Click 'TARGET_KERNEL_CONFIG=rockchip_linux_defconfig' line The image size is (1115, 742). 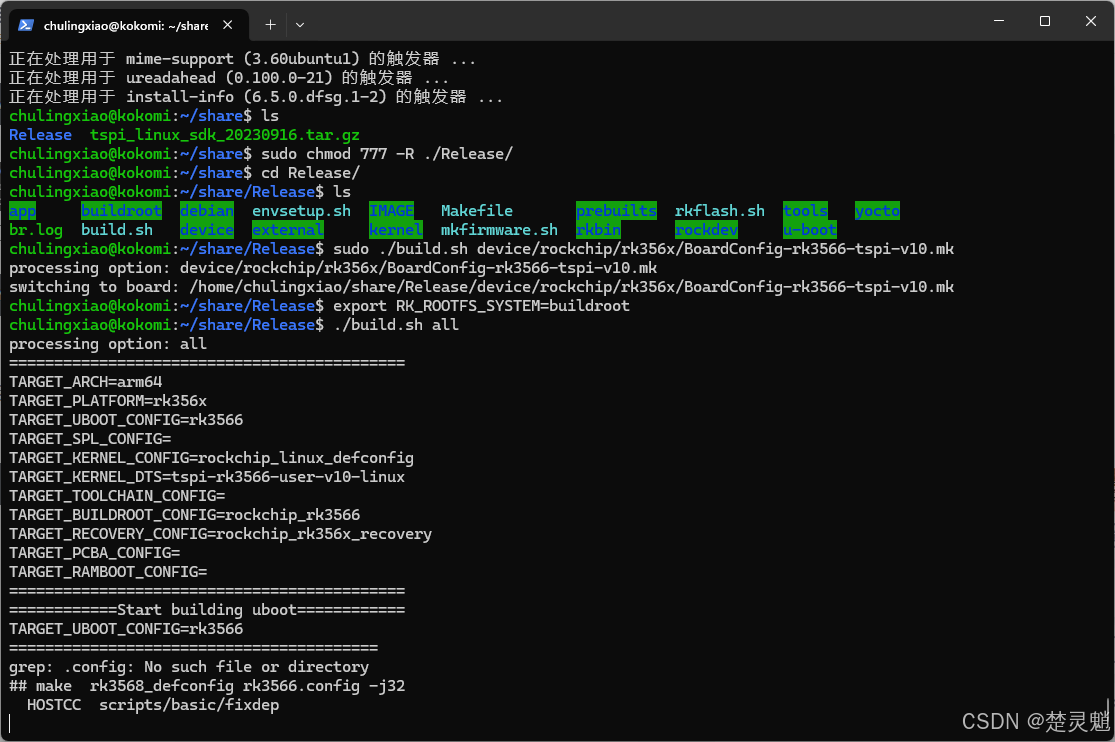coord(211,458)
